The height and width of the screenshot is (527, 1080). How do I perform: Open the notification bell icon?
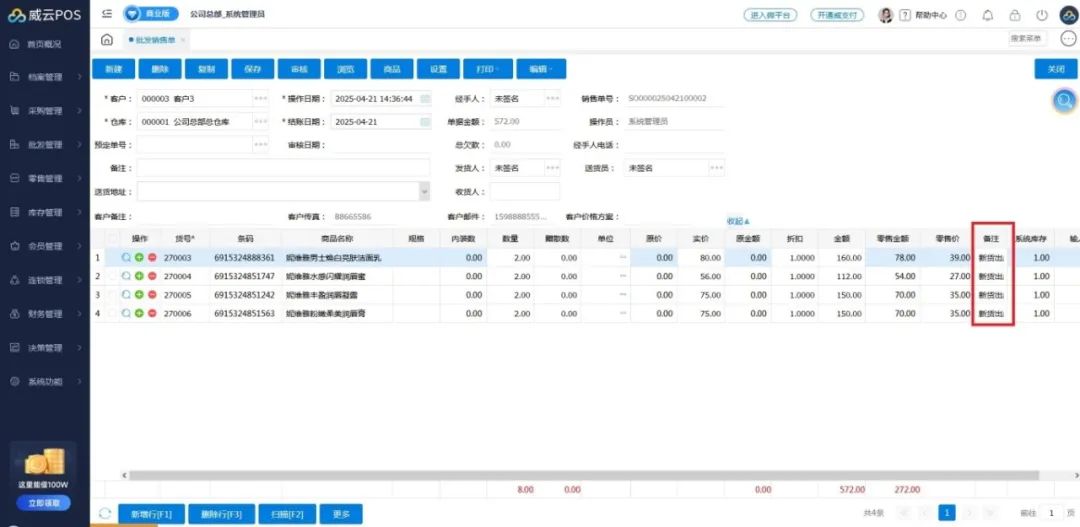click(988, 15)
